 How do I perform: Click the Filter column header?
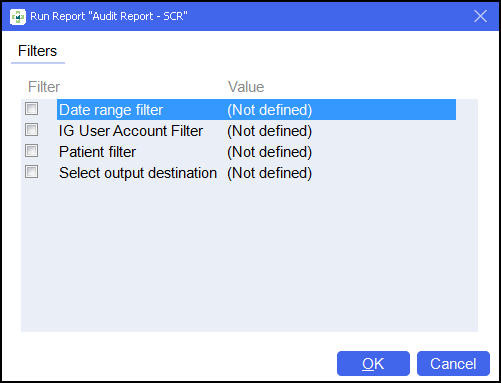tap(44, 87)
